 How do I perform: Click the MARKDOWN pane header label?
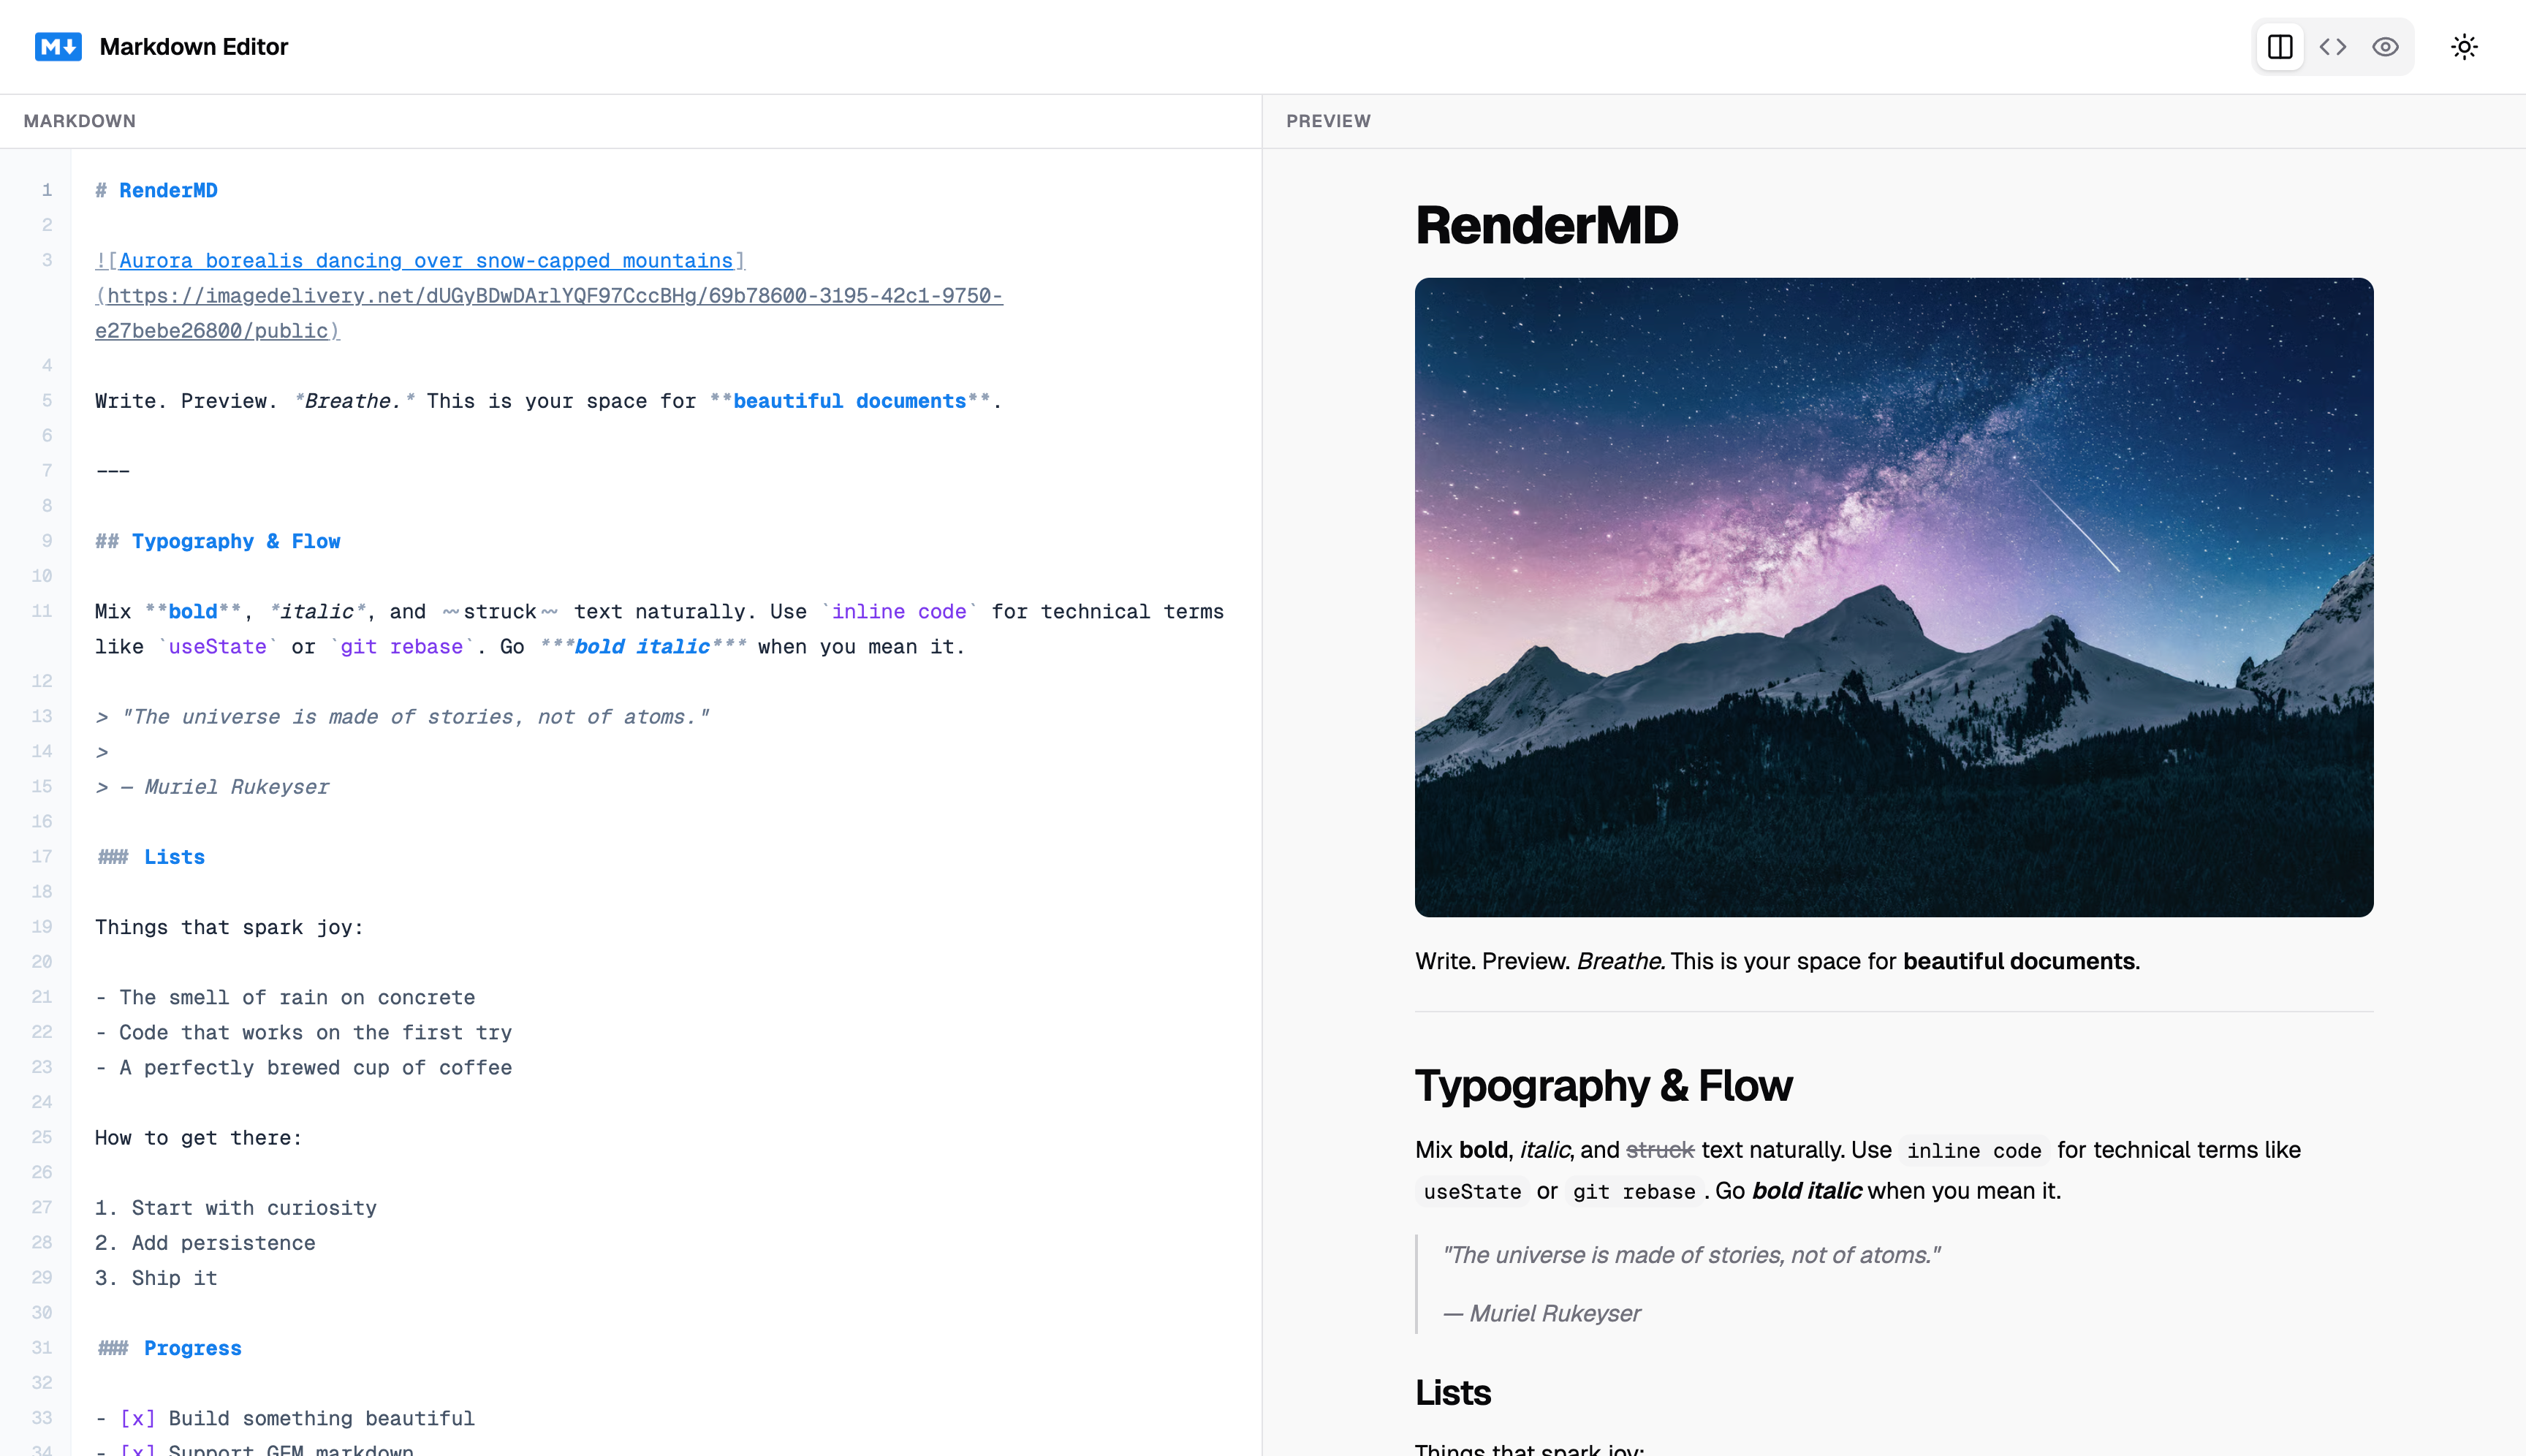point(79,121)
